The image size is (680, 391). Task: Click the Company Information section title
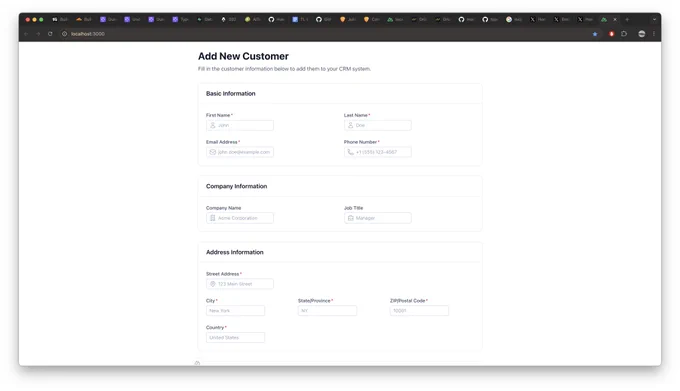(236, 186)
